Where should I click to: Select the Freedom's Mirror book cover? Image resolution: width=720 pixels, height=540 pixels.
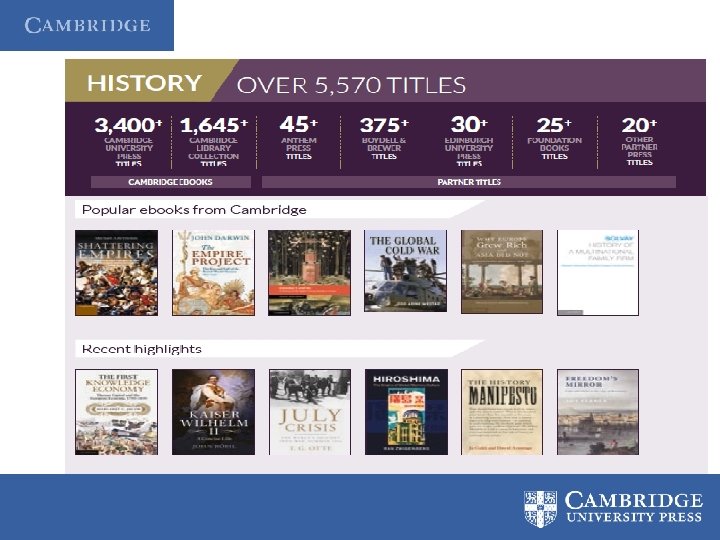tap(598, 412)
